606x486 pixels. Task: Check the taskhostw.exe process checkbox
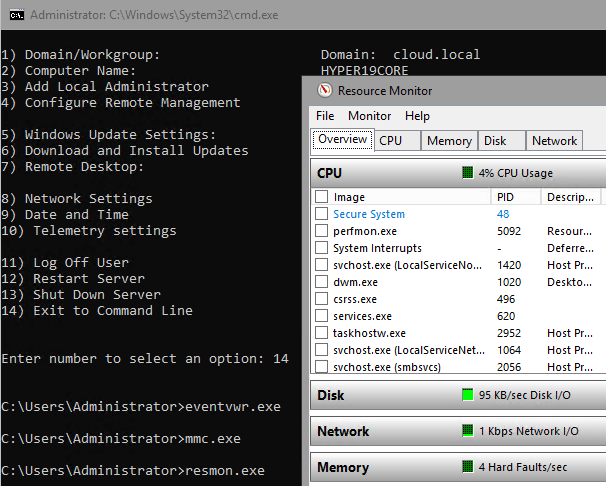point(321,333)
